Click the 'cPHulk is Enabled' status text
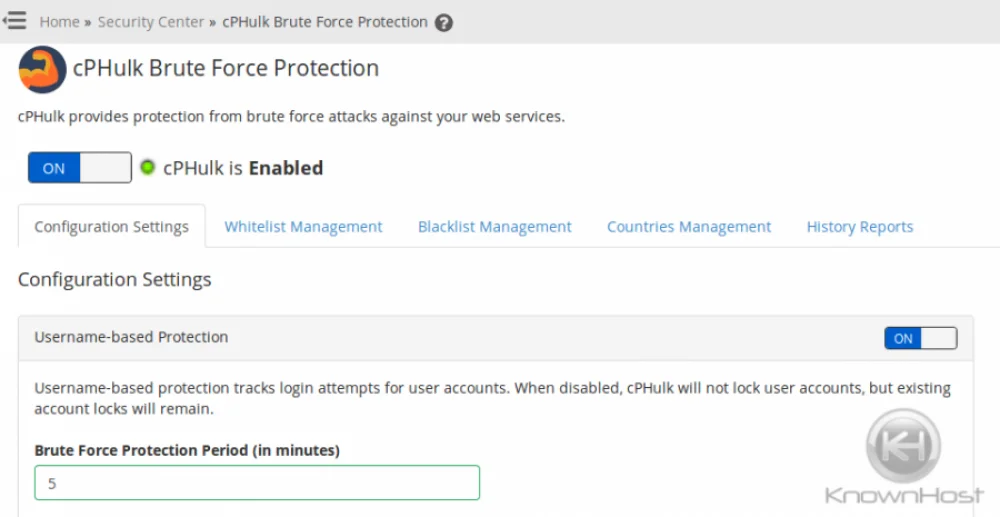Image resolution: width=1000 pixels, height=517 pixels. [x=243, y=168]
